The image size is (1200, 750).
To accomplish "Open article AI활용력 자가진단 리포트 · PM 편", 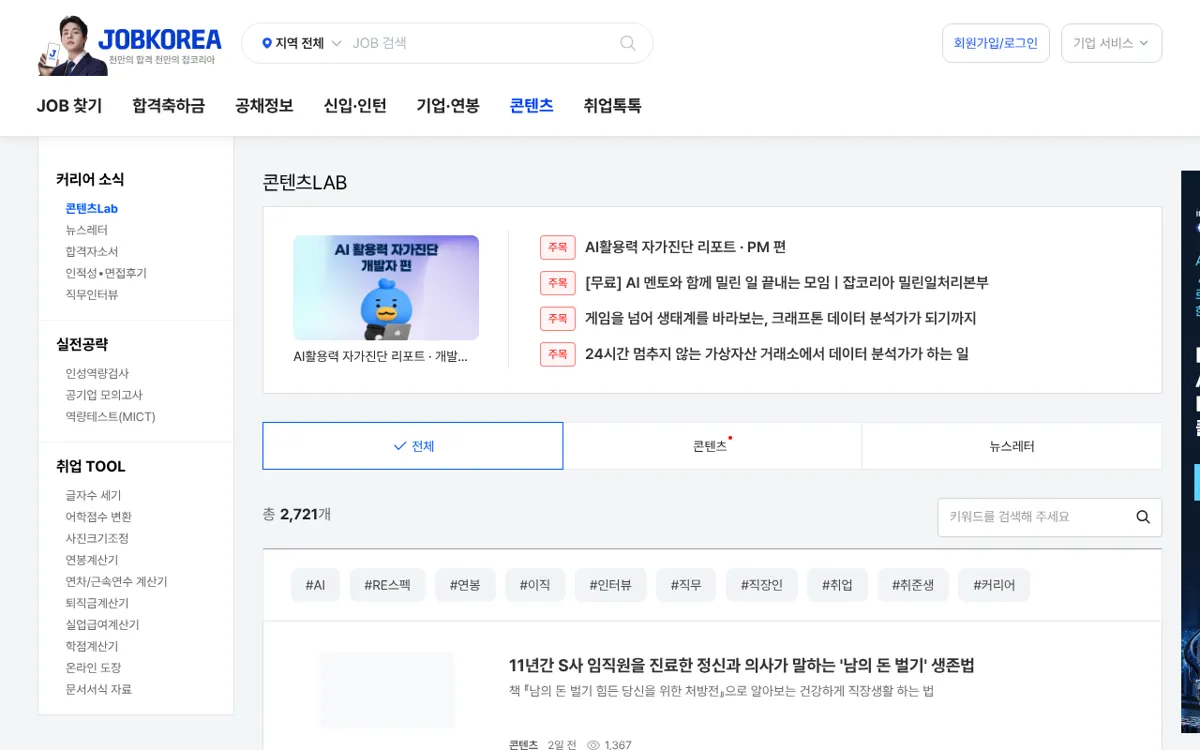I will [x=685, y=247].
